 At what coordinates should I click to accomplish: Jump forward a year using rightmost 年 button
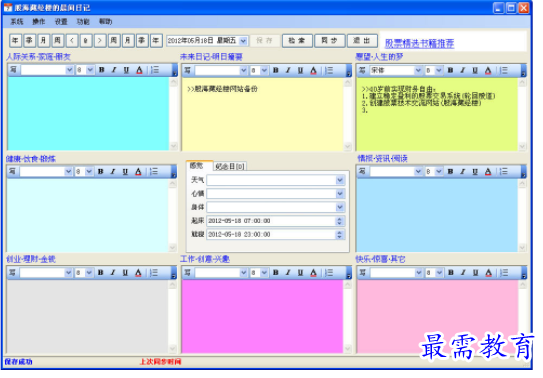[x=156, y=41]
